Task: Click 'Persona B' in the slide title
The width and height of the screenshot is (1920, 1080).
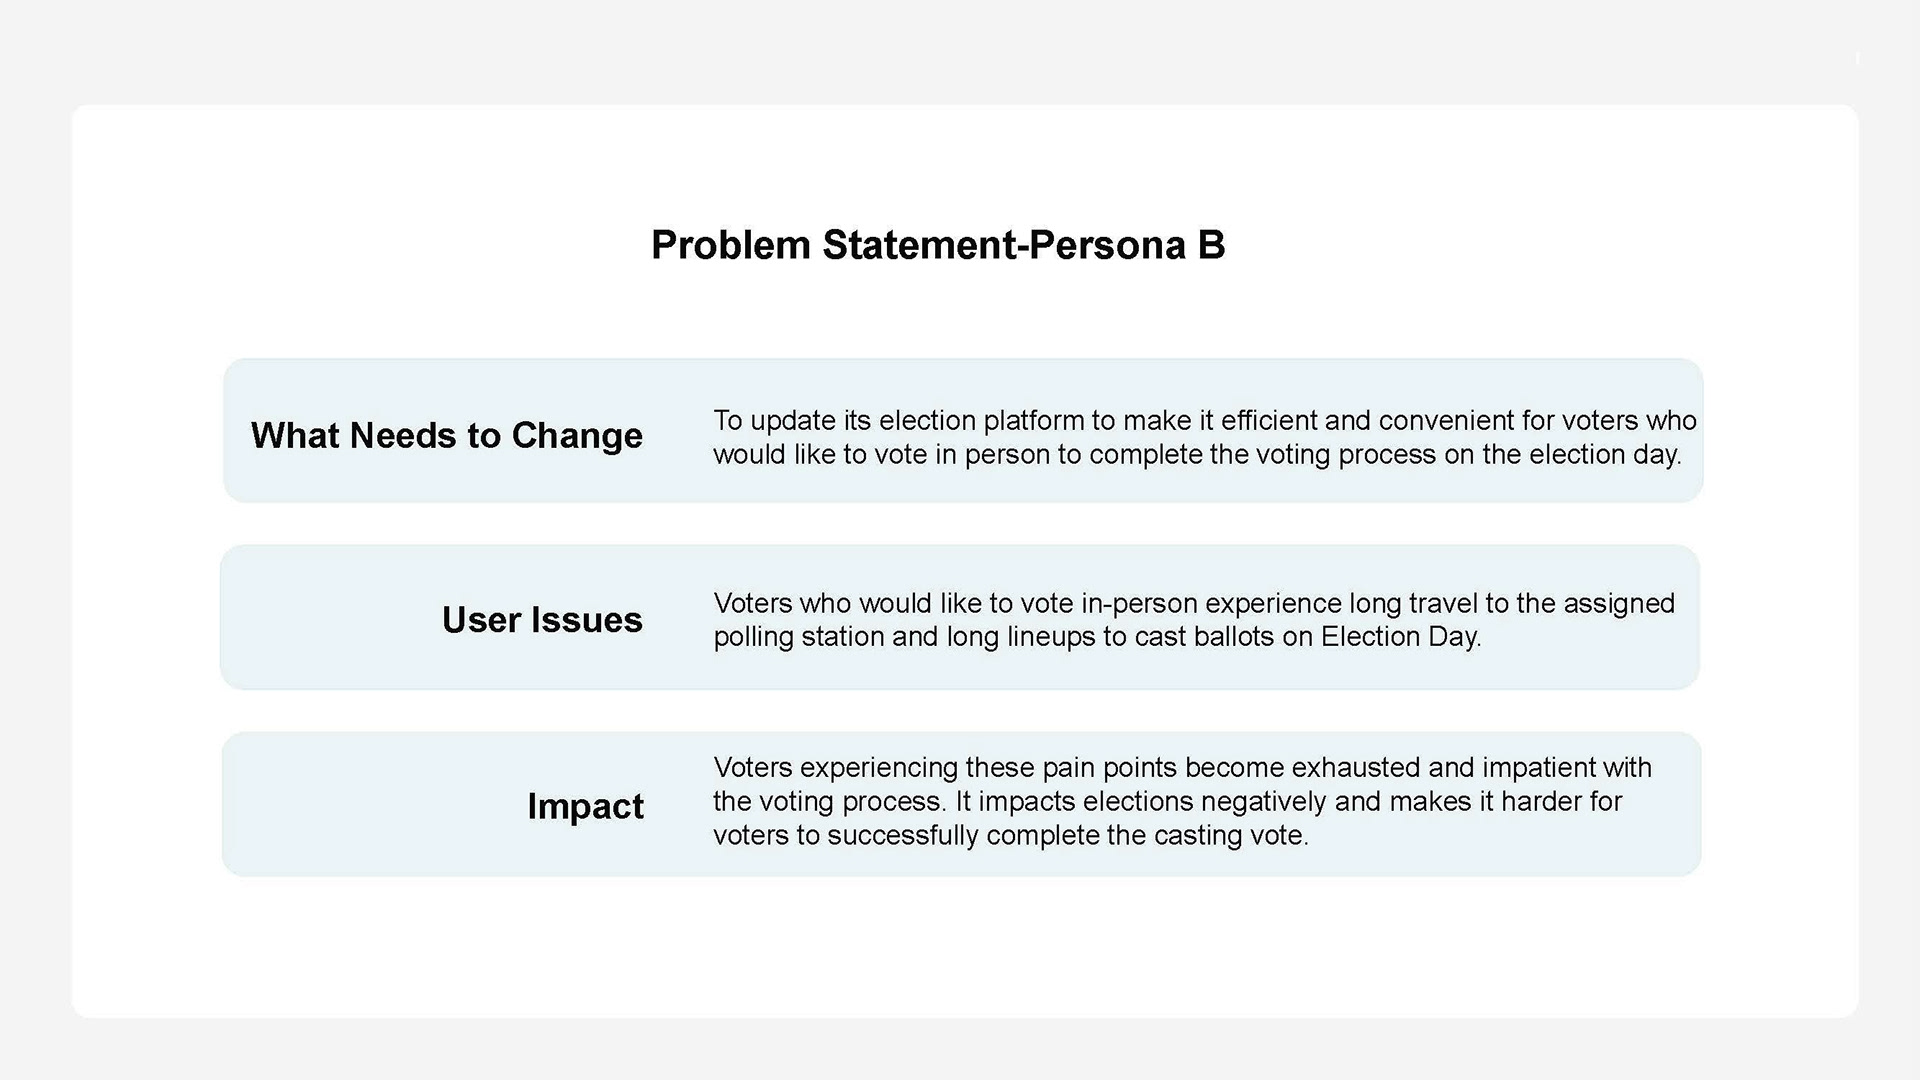Action: (1127, 245)
